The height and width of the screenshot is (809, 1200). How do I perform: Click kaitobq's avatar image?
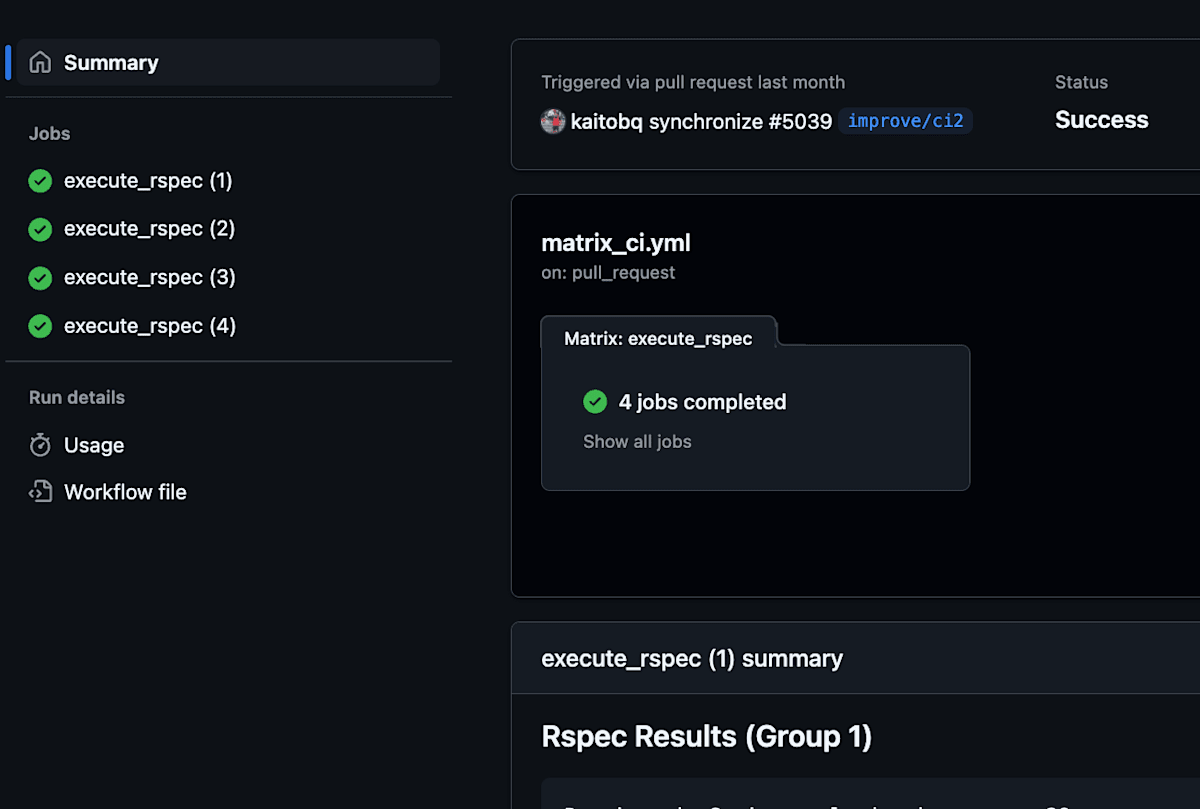coord(553,122)
